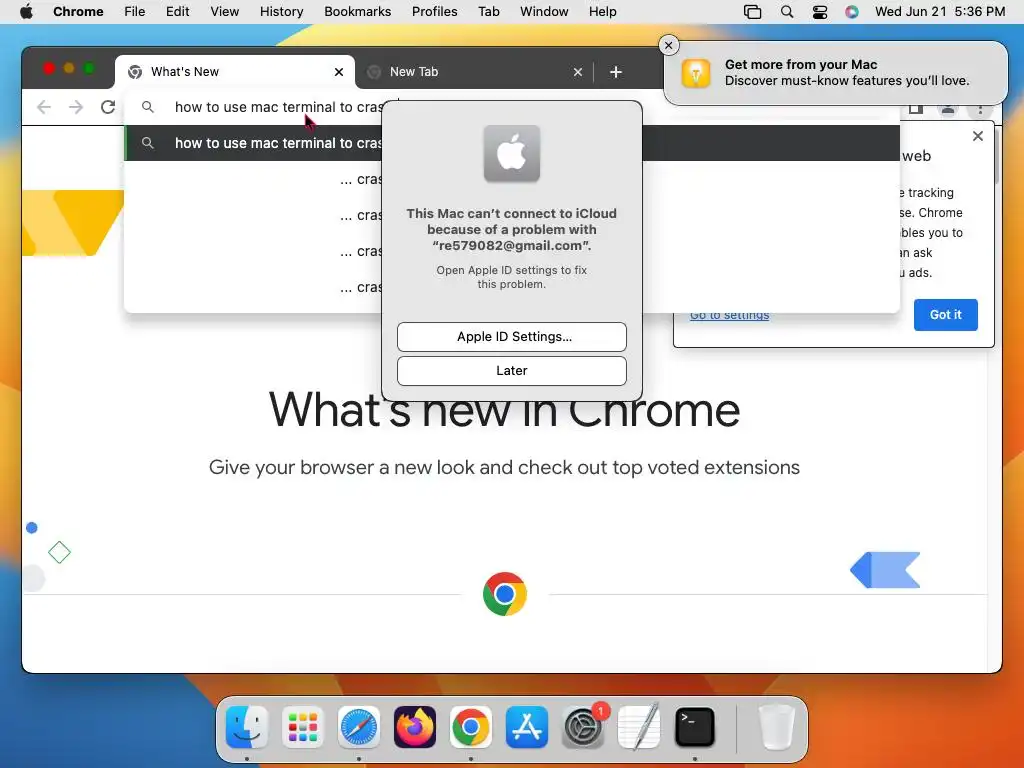Click the What's new in Chrome heading
1024x768 pixels.
pos(504,410)
